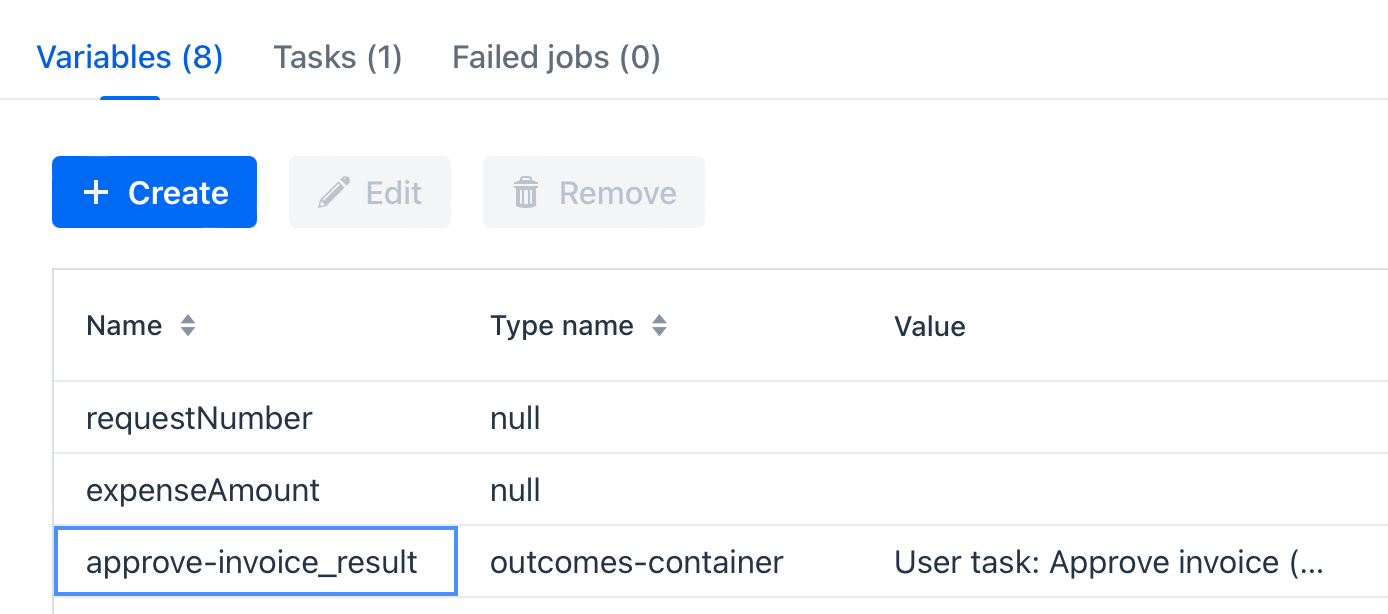Click the pencil icon on Edit button
Image resolution: width=1388 pixels, height=614 pixels.
coord(334,192)
